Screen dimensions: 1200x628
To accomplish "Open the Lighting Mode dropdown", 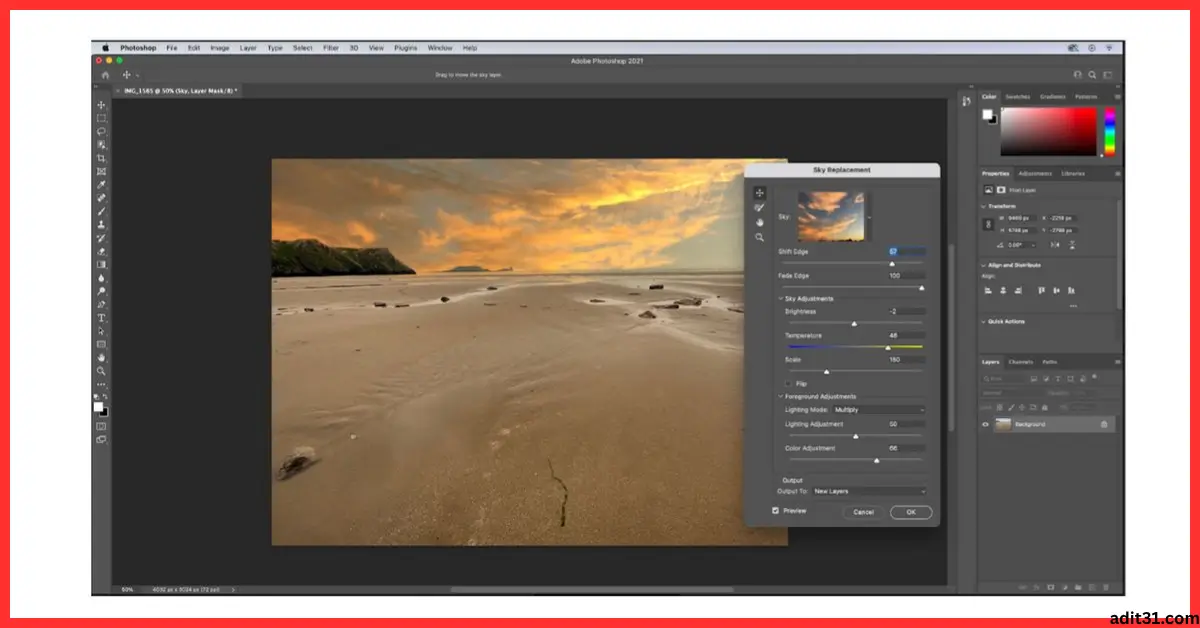I will tap(878, 408).
